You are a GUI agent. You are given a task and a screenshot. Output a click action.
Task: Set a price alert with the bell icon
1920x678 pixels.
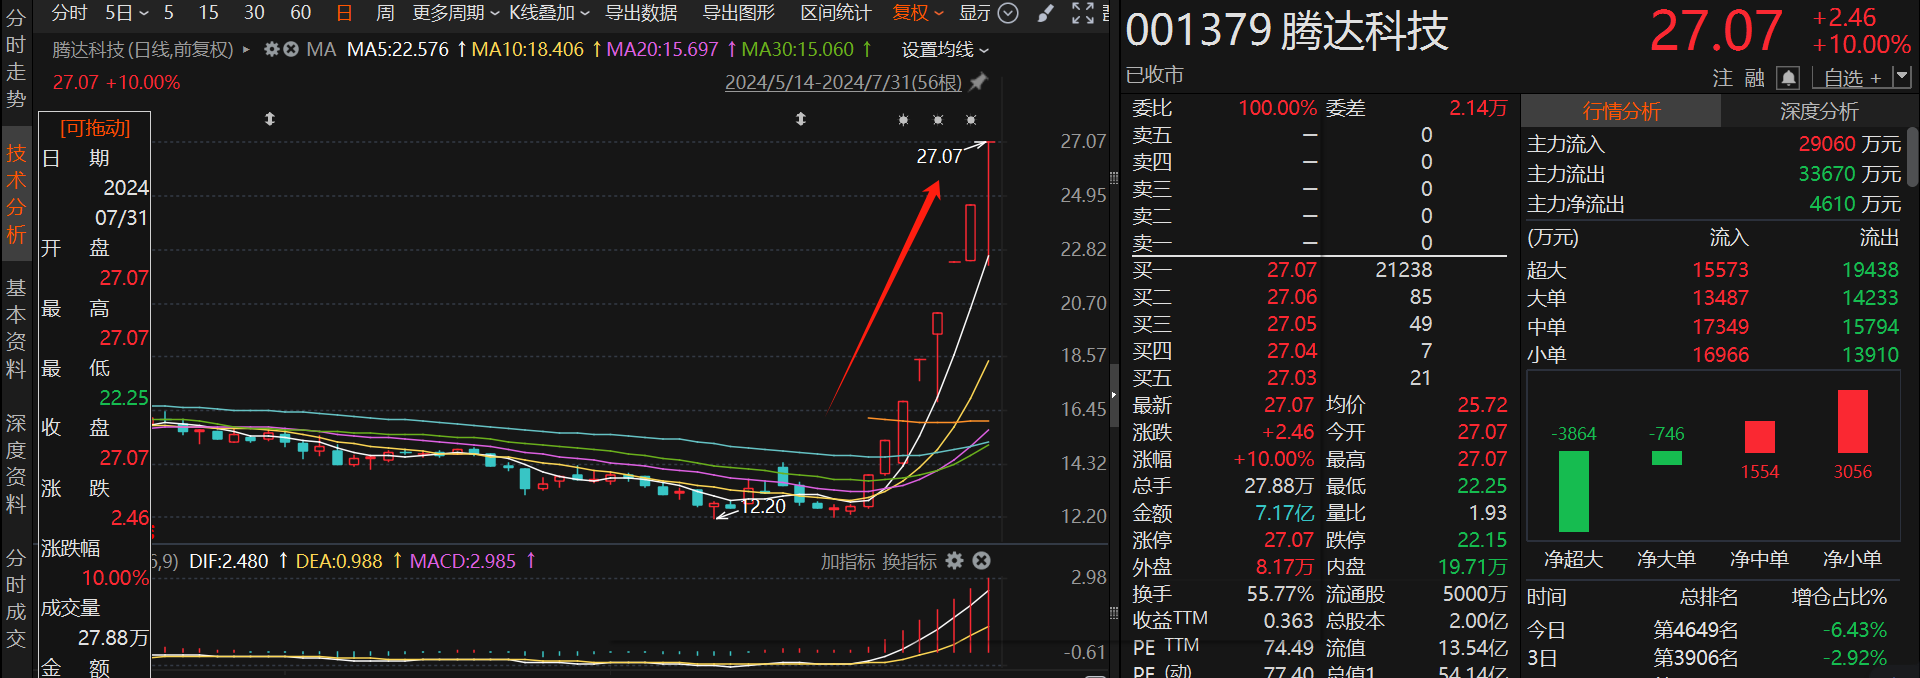(x=1789, y=78)
